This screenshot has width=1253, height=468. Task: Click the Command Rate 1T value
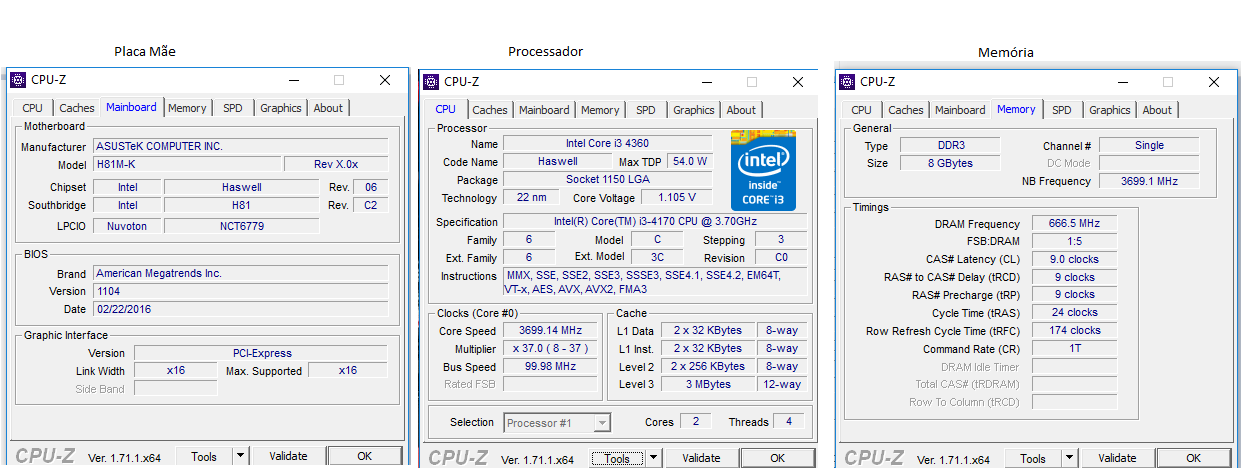click(x=1074, y=349)
